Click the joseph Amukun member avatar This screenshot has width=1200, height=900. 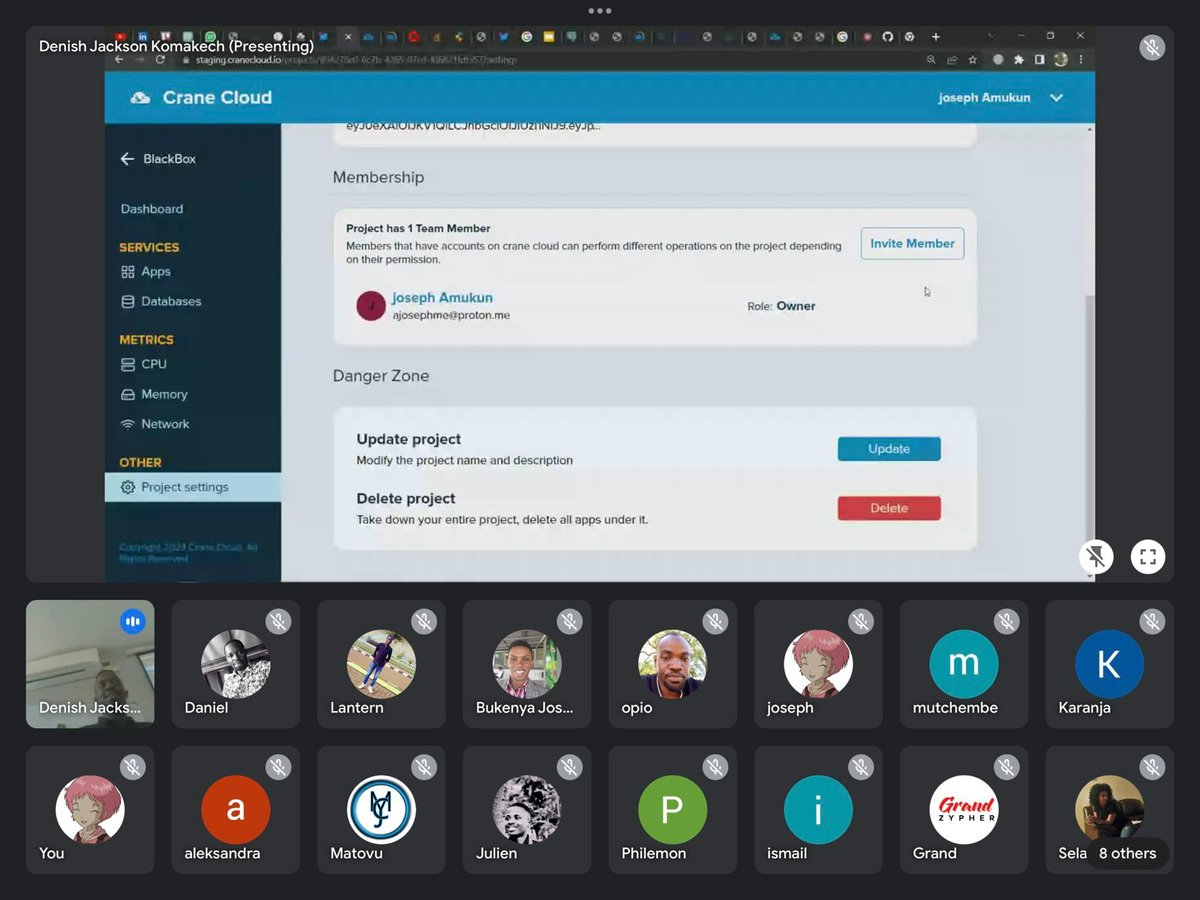[x=371, y=306]
